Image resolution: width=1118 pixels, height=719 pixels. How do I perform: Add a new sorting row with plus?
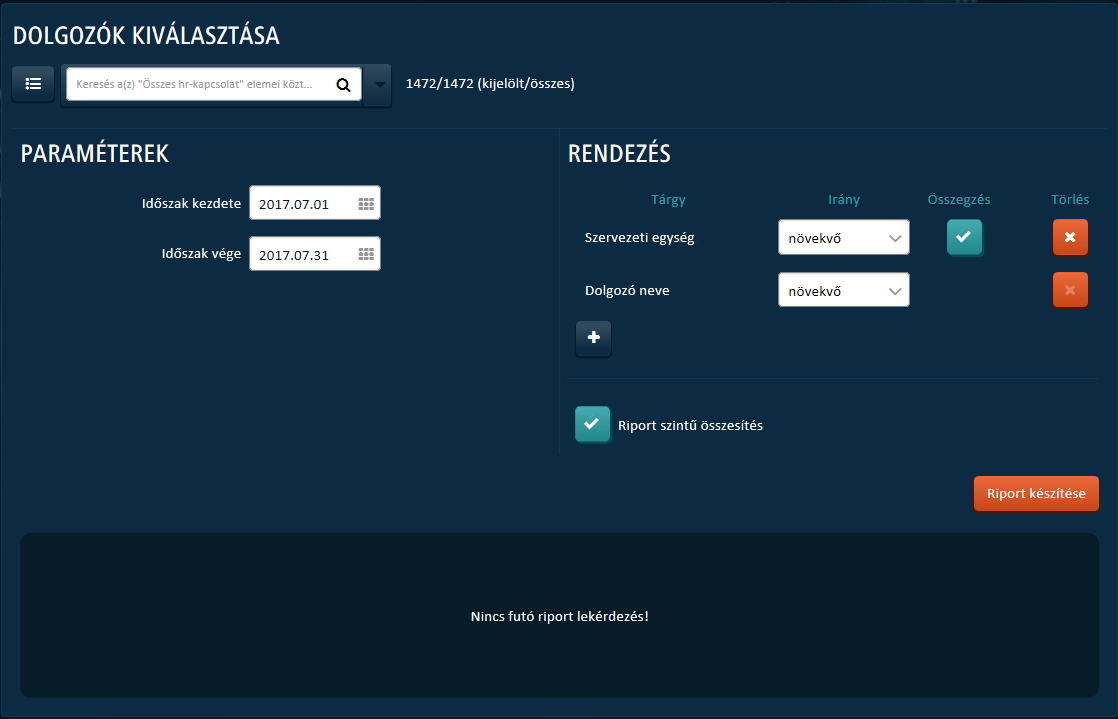click(593, 338)
